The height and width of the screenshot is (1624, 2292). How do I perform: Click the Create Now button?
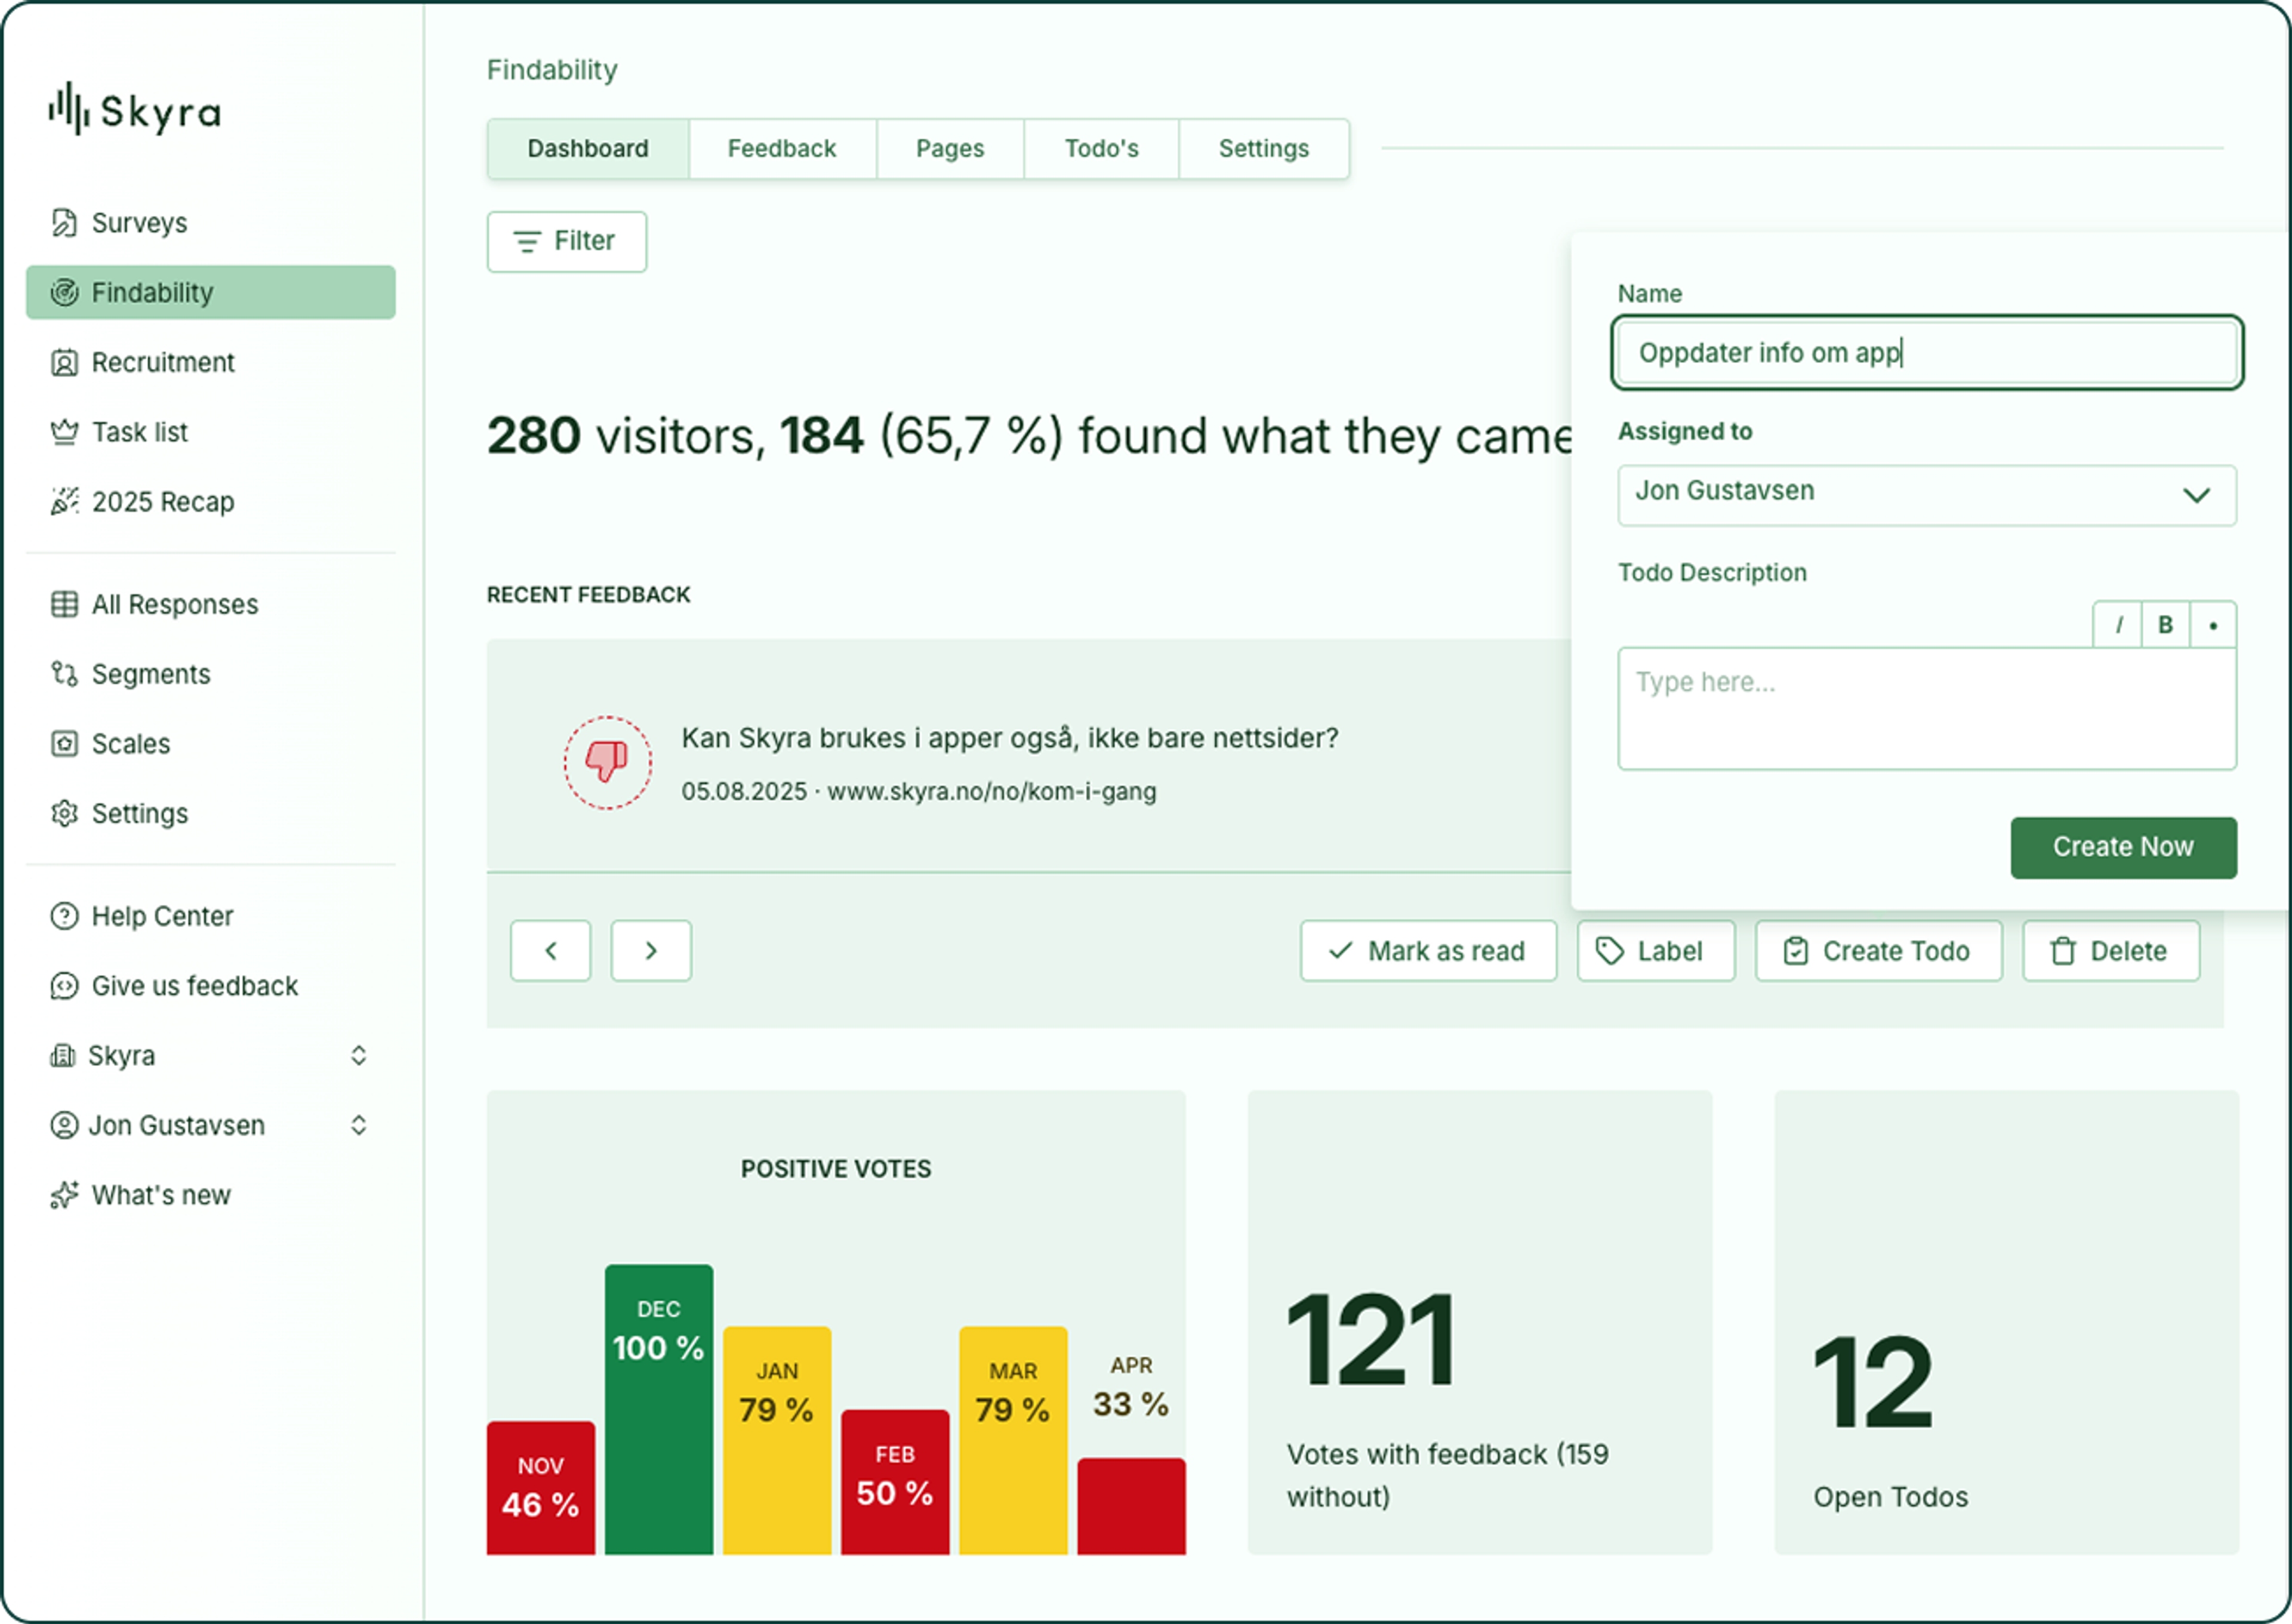click(x=2124, y=848)
